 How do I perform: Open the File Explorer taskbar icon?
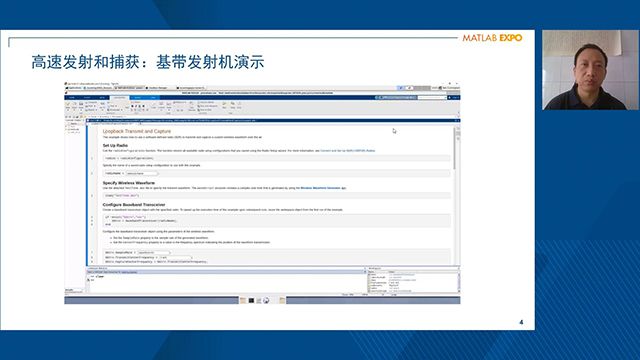[x=243, y=300]
